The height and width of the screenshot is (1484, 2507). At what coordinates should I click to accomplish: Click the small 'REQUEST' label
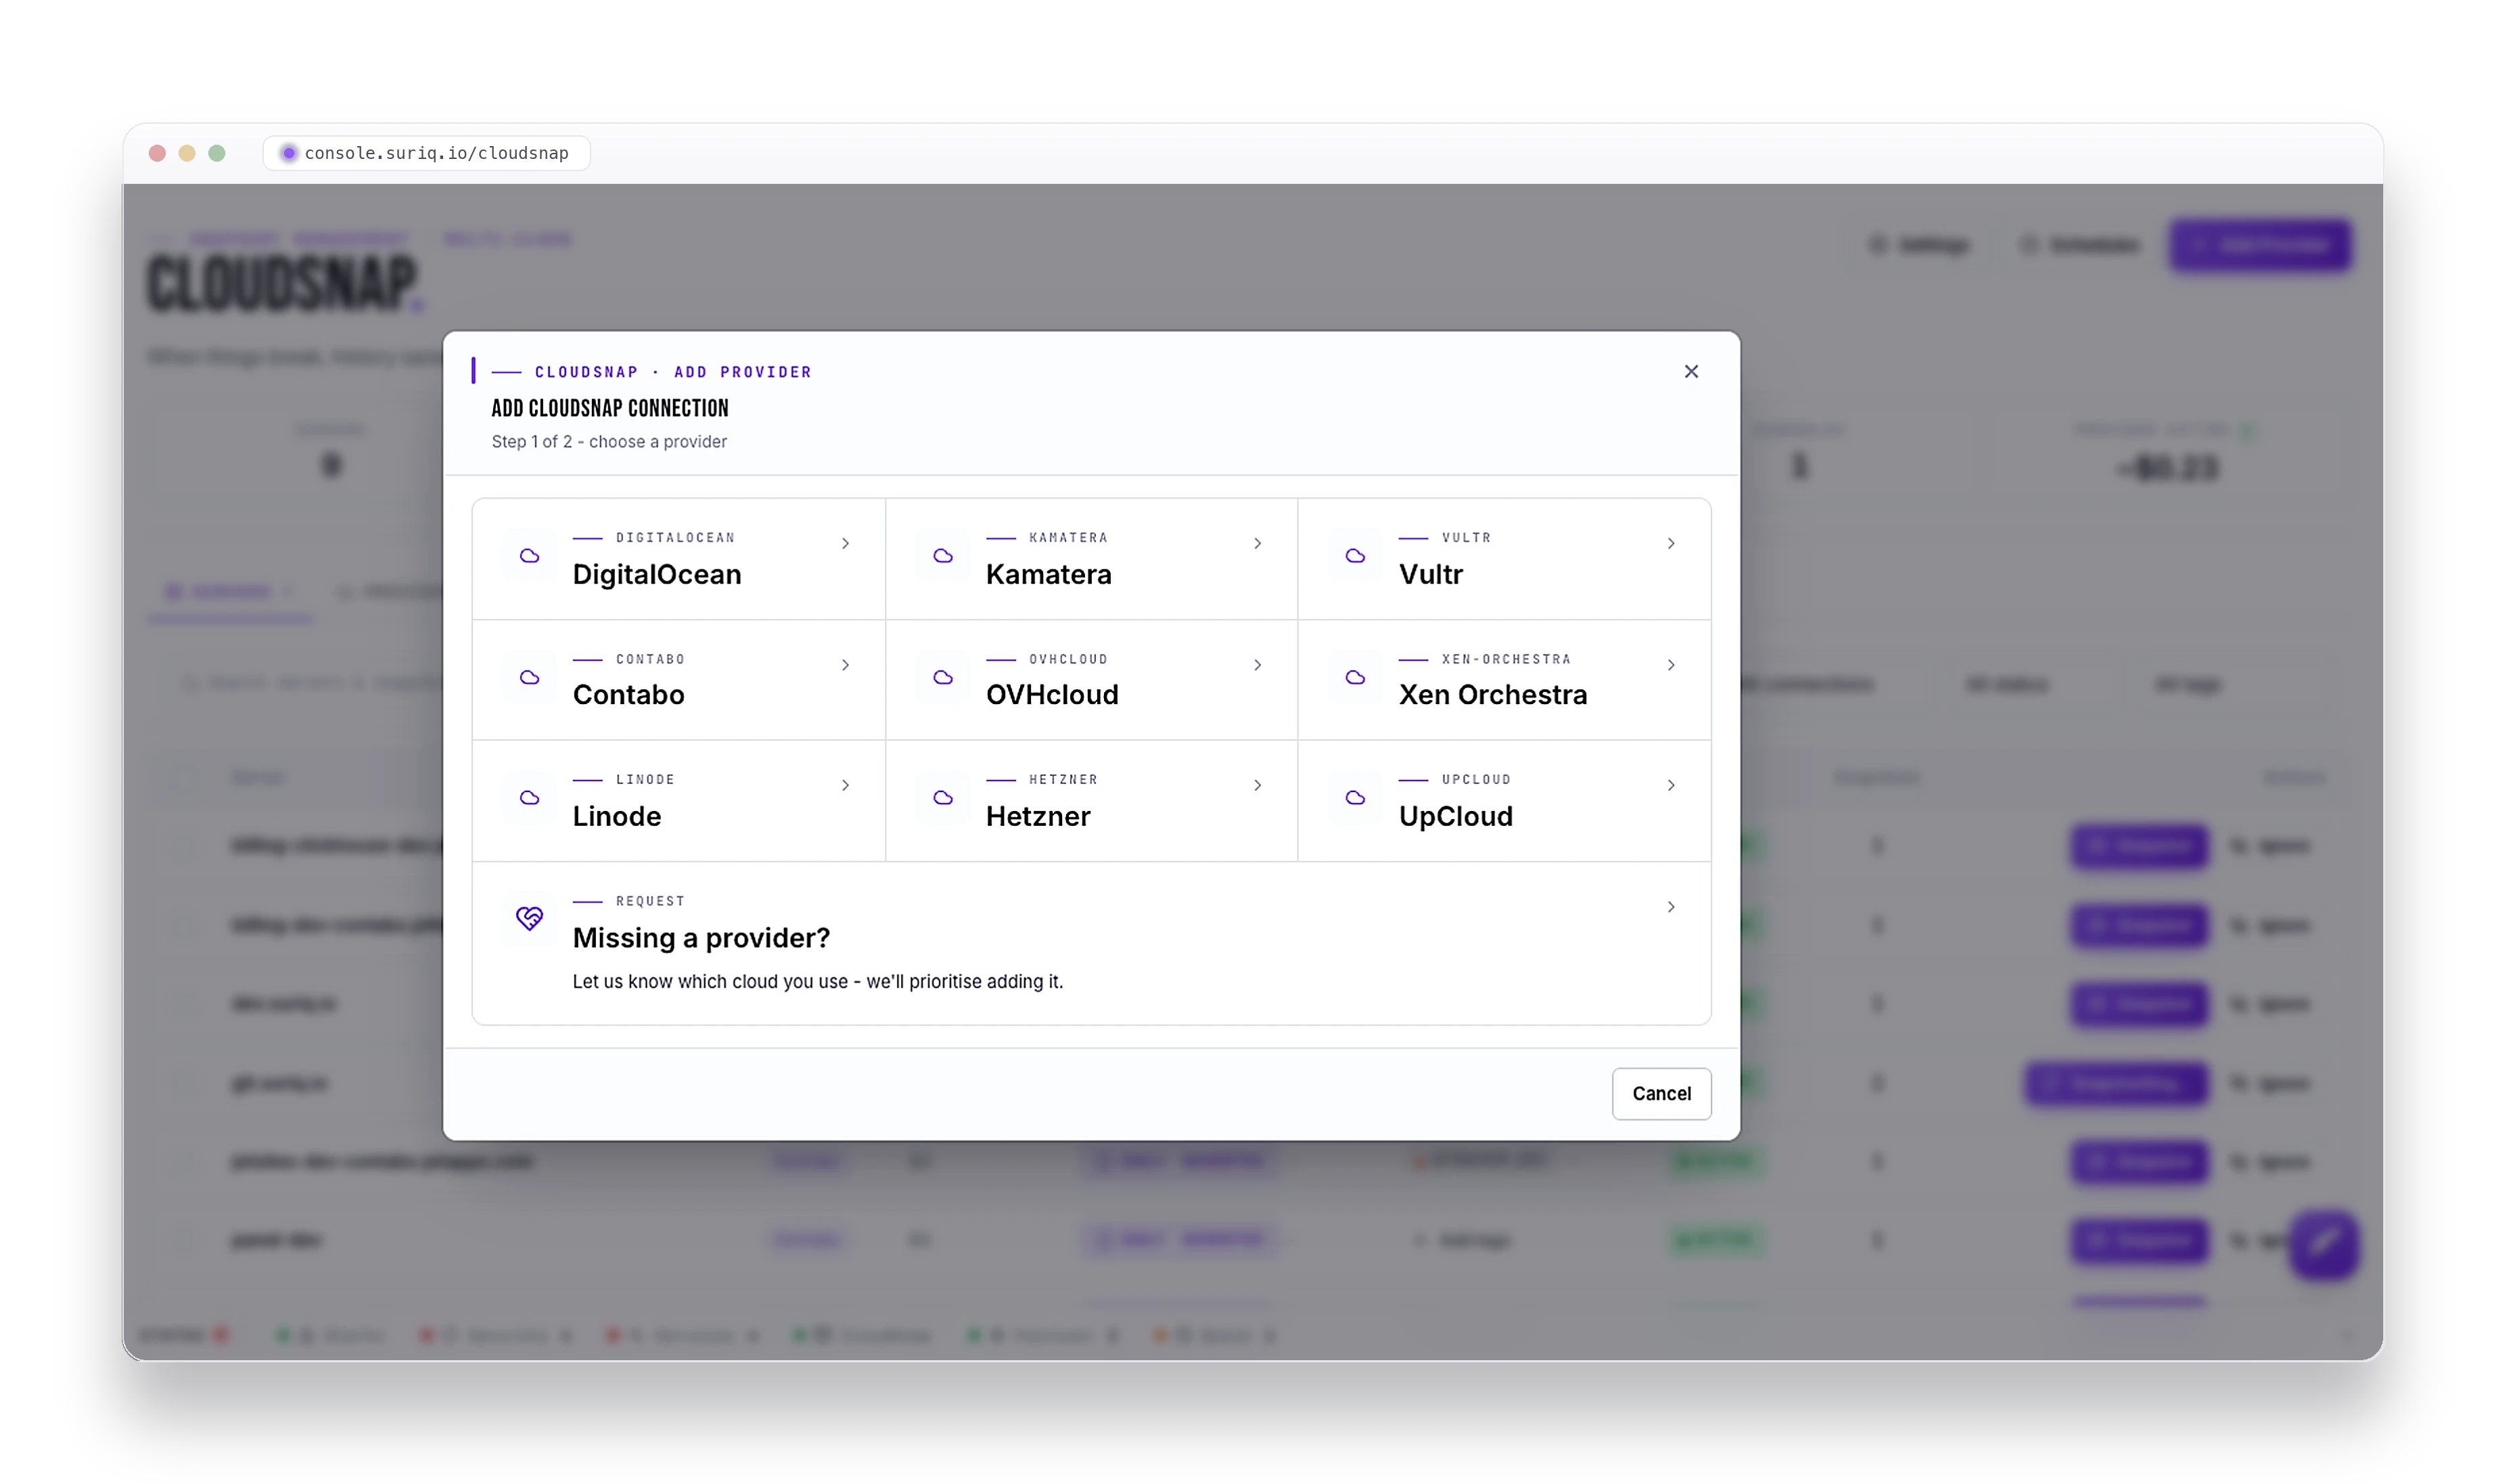click(650, 901)
